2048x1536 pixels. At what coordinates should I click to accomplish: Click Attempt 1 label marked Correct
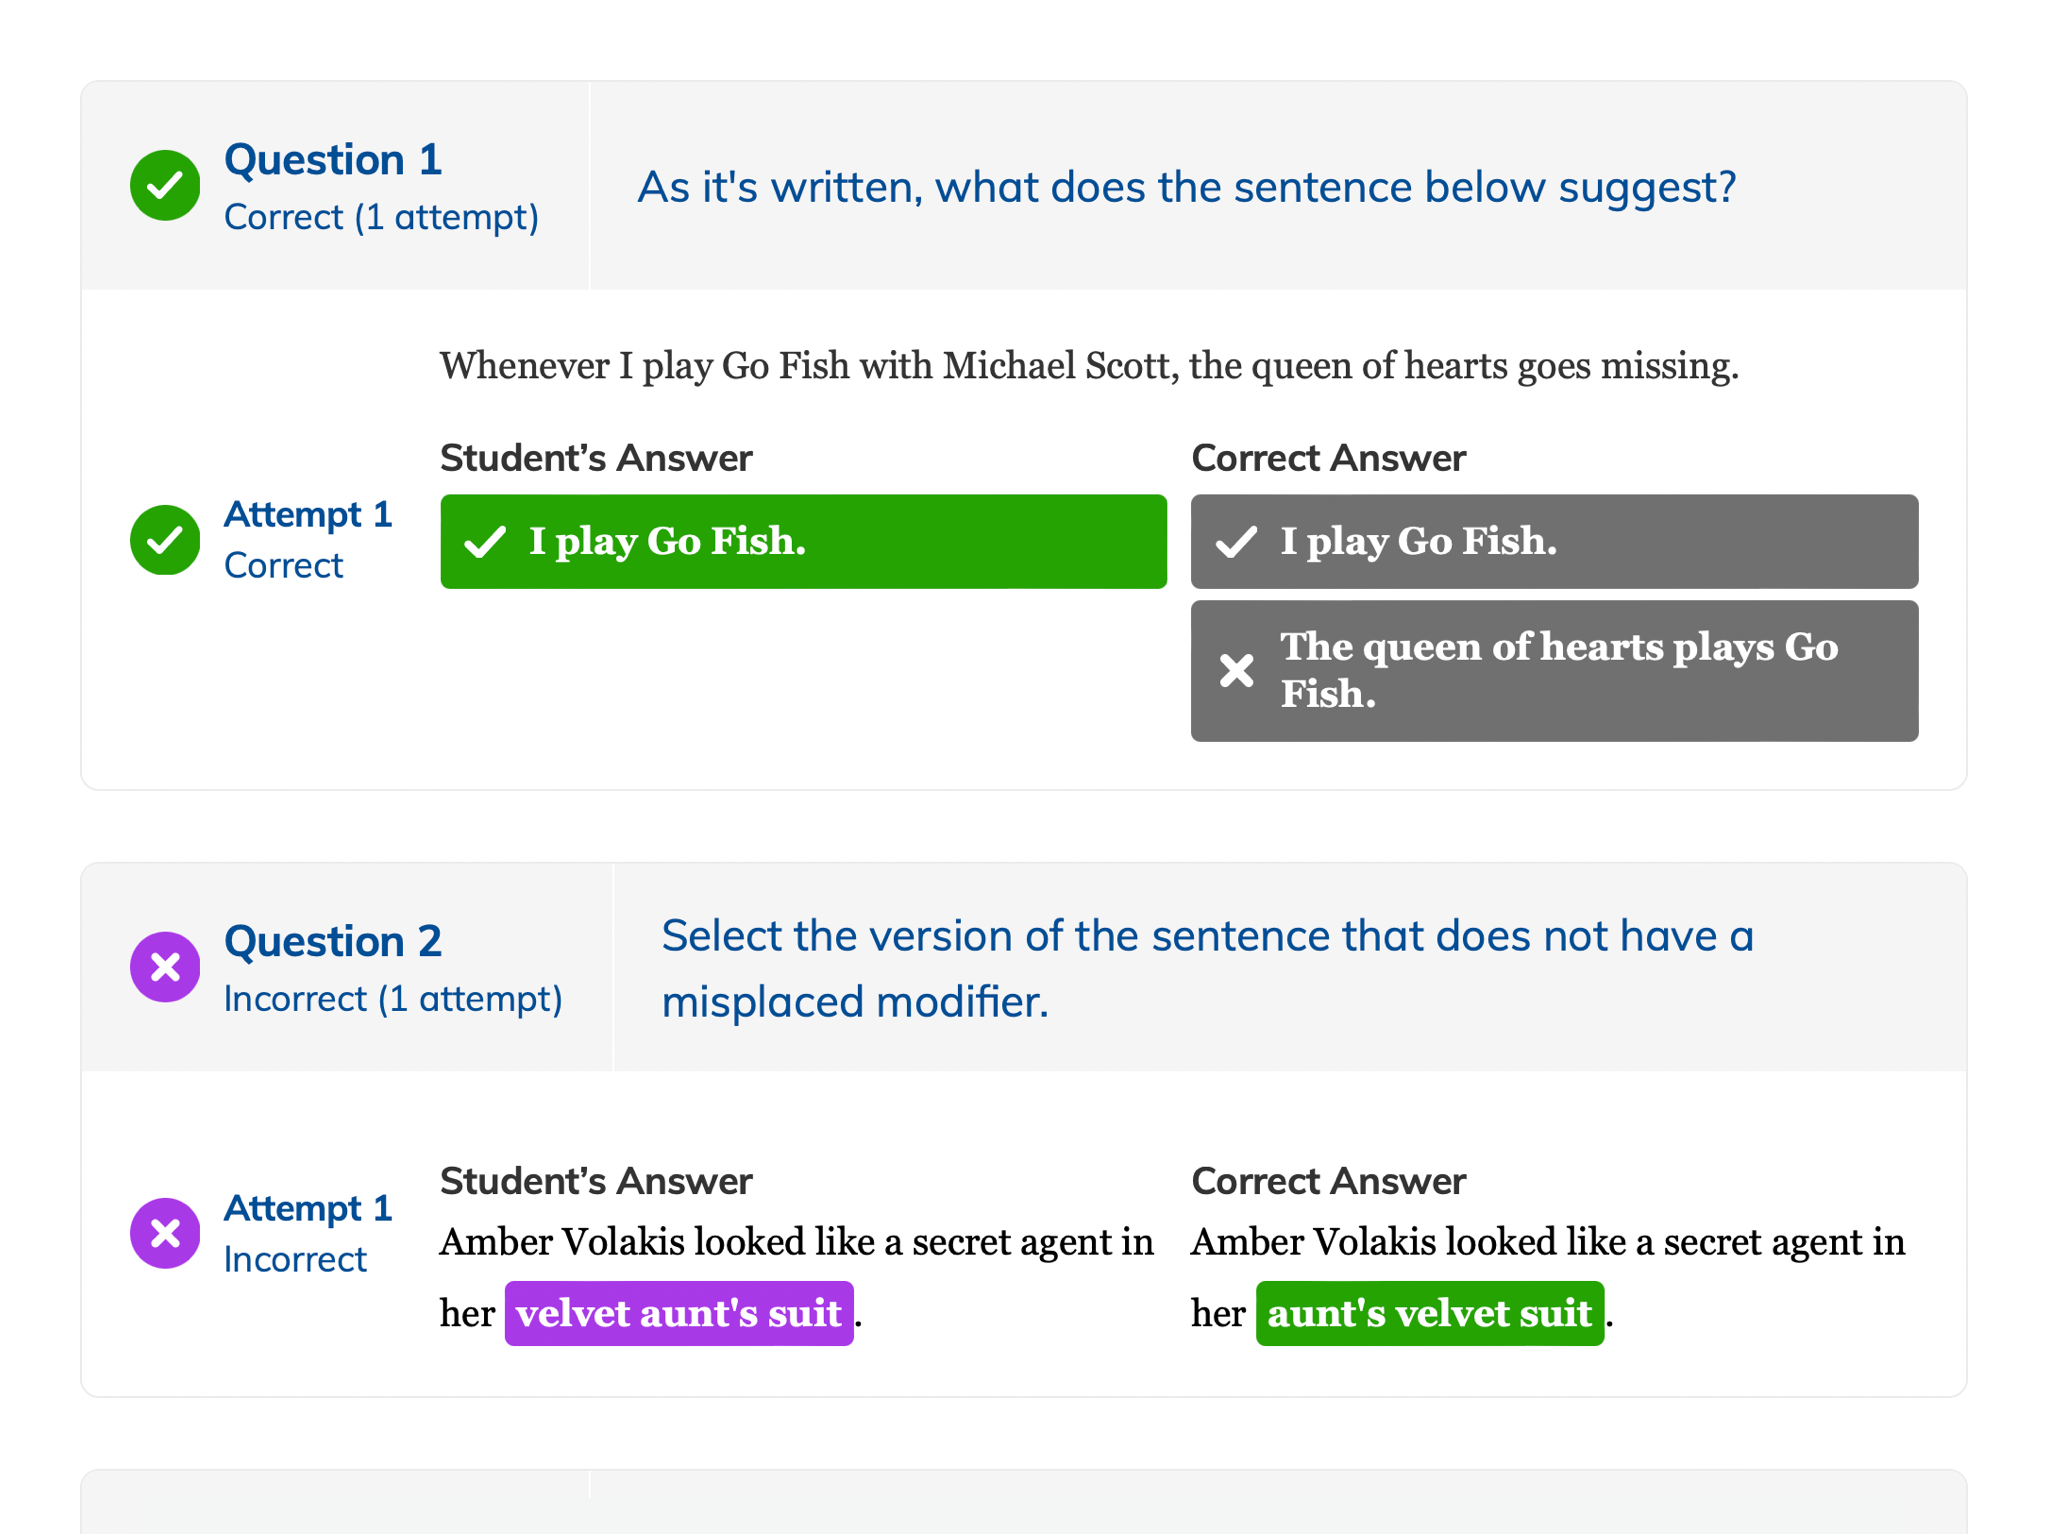click(x=308, y=514)
